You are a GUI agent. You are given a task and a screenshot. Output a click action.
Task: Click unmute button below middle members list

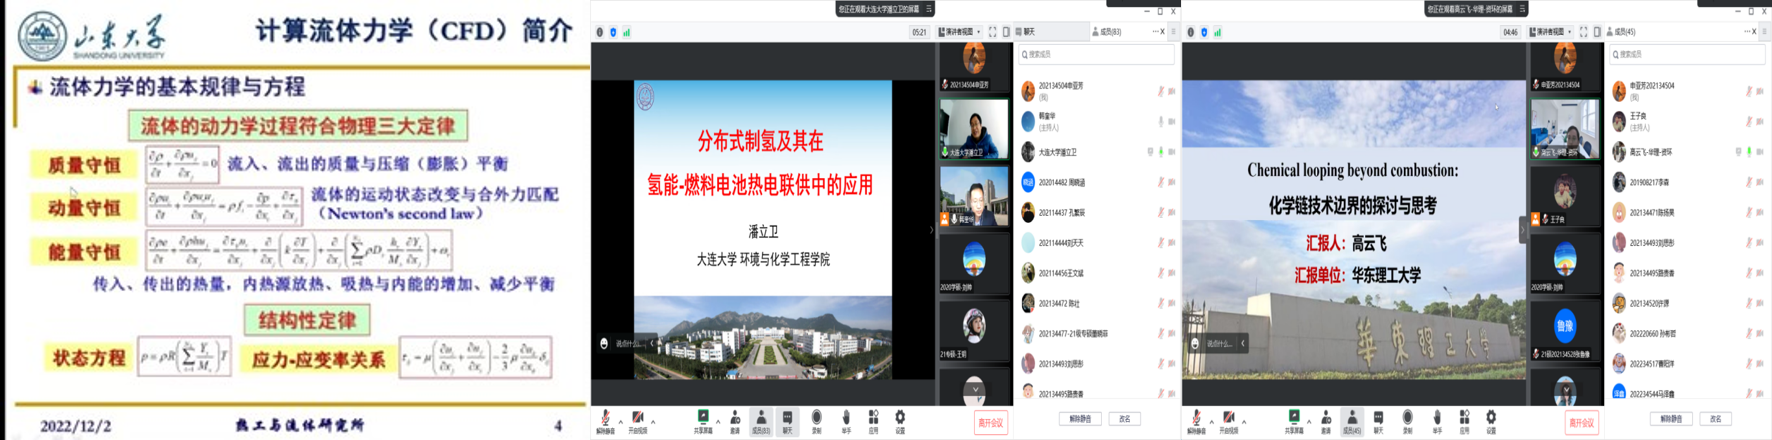click(x=1080, y=419)
